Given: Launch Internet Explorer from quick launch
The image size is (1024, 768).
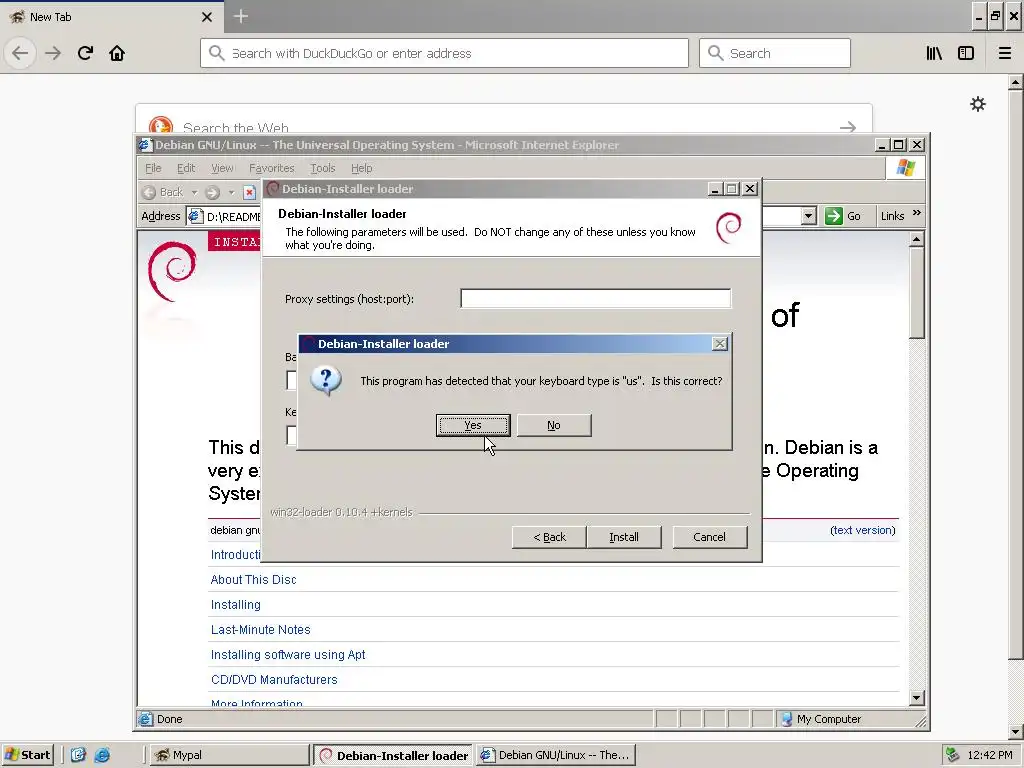Looking at the screenshot, I should [103, 755].
